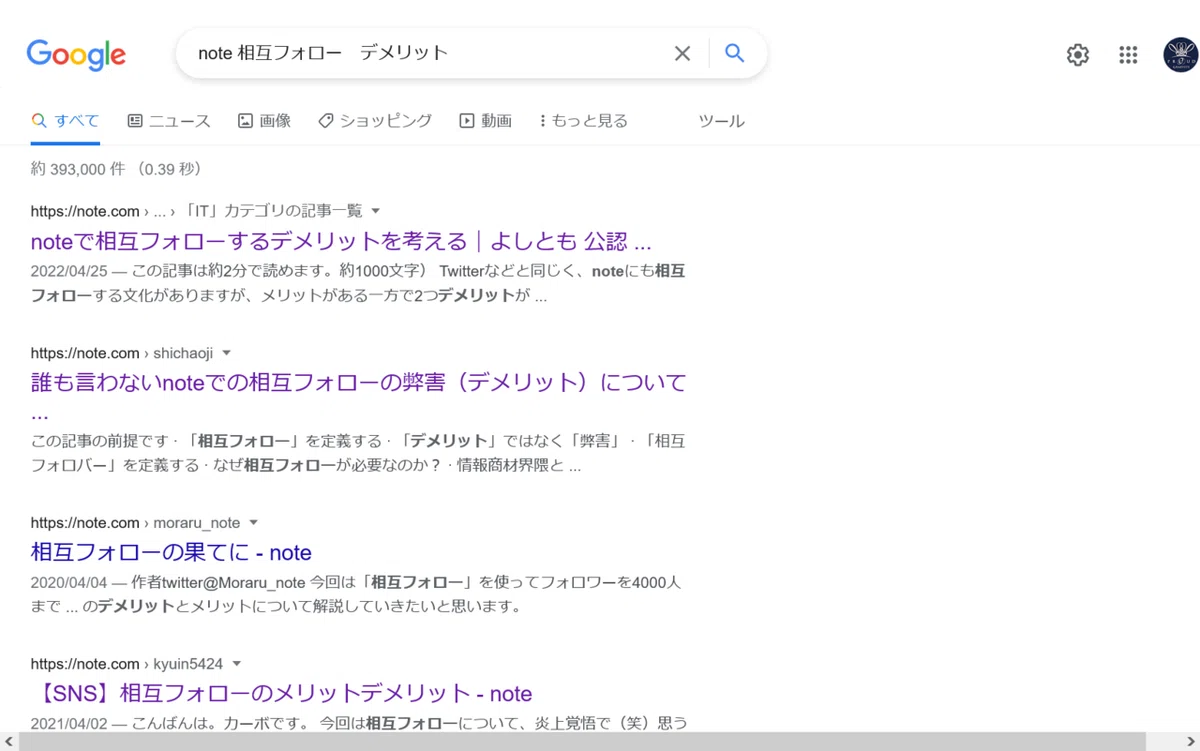Click the URL breadcrumb ending in 「IT」カテゴリの記事一覧
Screen dimensions: 1200x751
(197, 211)
